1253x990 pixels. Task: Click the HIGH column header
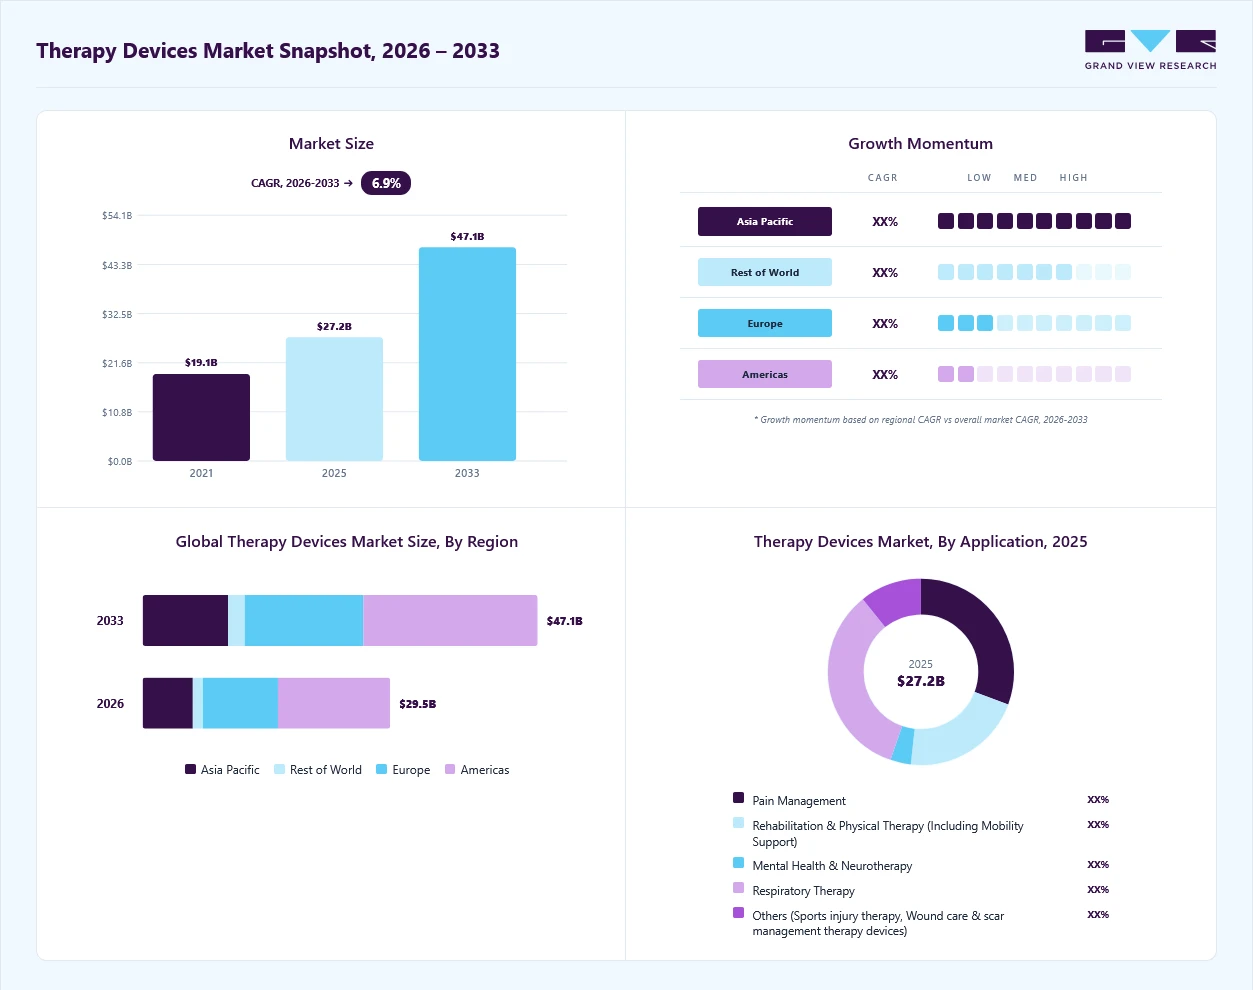click(x=1073, y=178)
